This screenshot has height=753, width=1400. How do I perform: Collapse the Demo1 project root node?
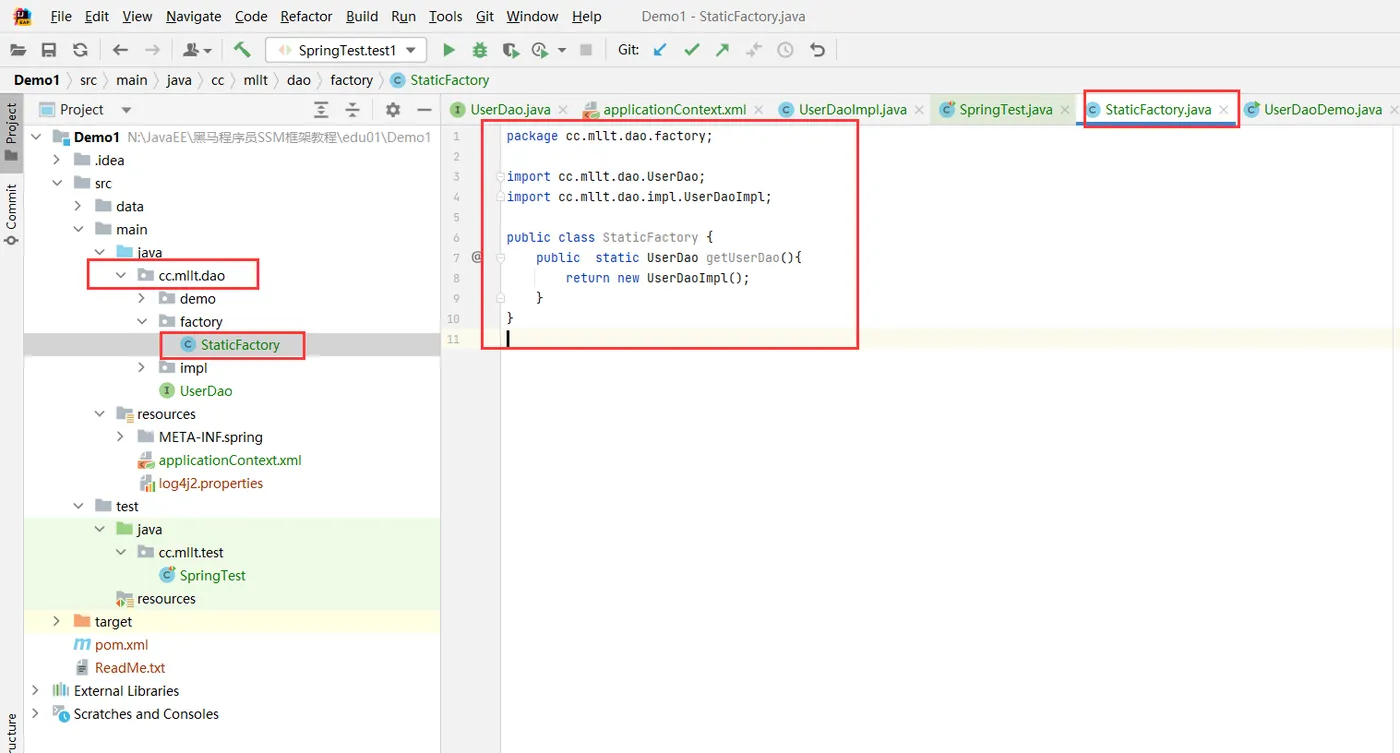pos(36,137)
